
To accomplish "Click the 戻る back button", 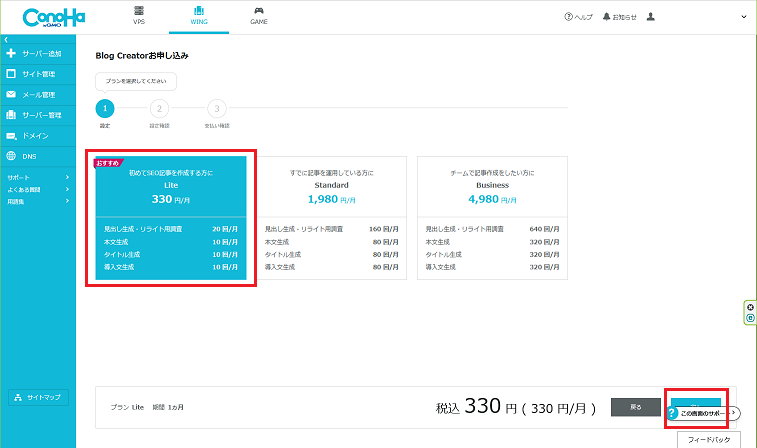I will [636, 407].
